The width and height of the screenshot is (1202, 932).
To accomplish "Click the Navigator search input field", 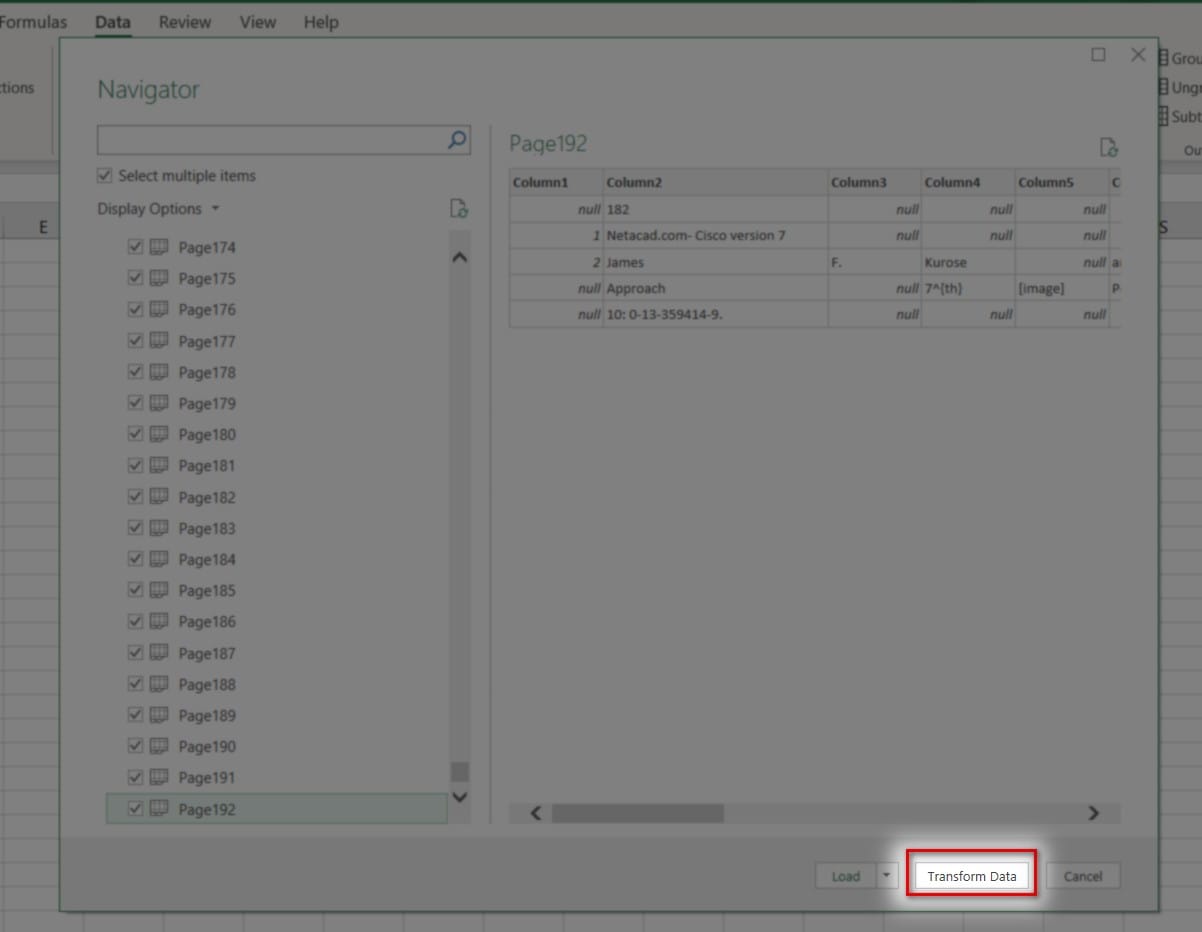I will [x=272, y=140].
